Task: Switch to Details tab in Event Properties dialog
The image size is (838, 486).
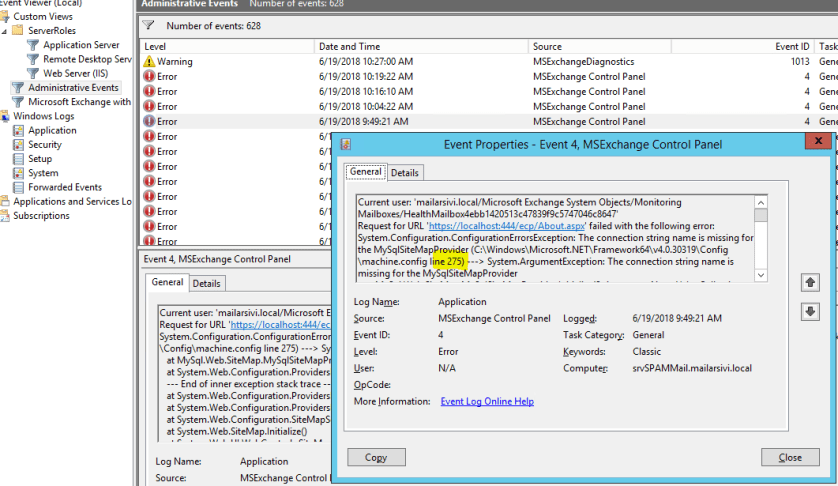Action: 405,173
